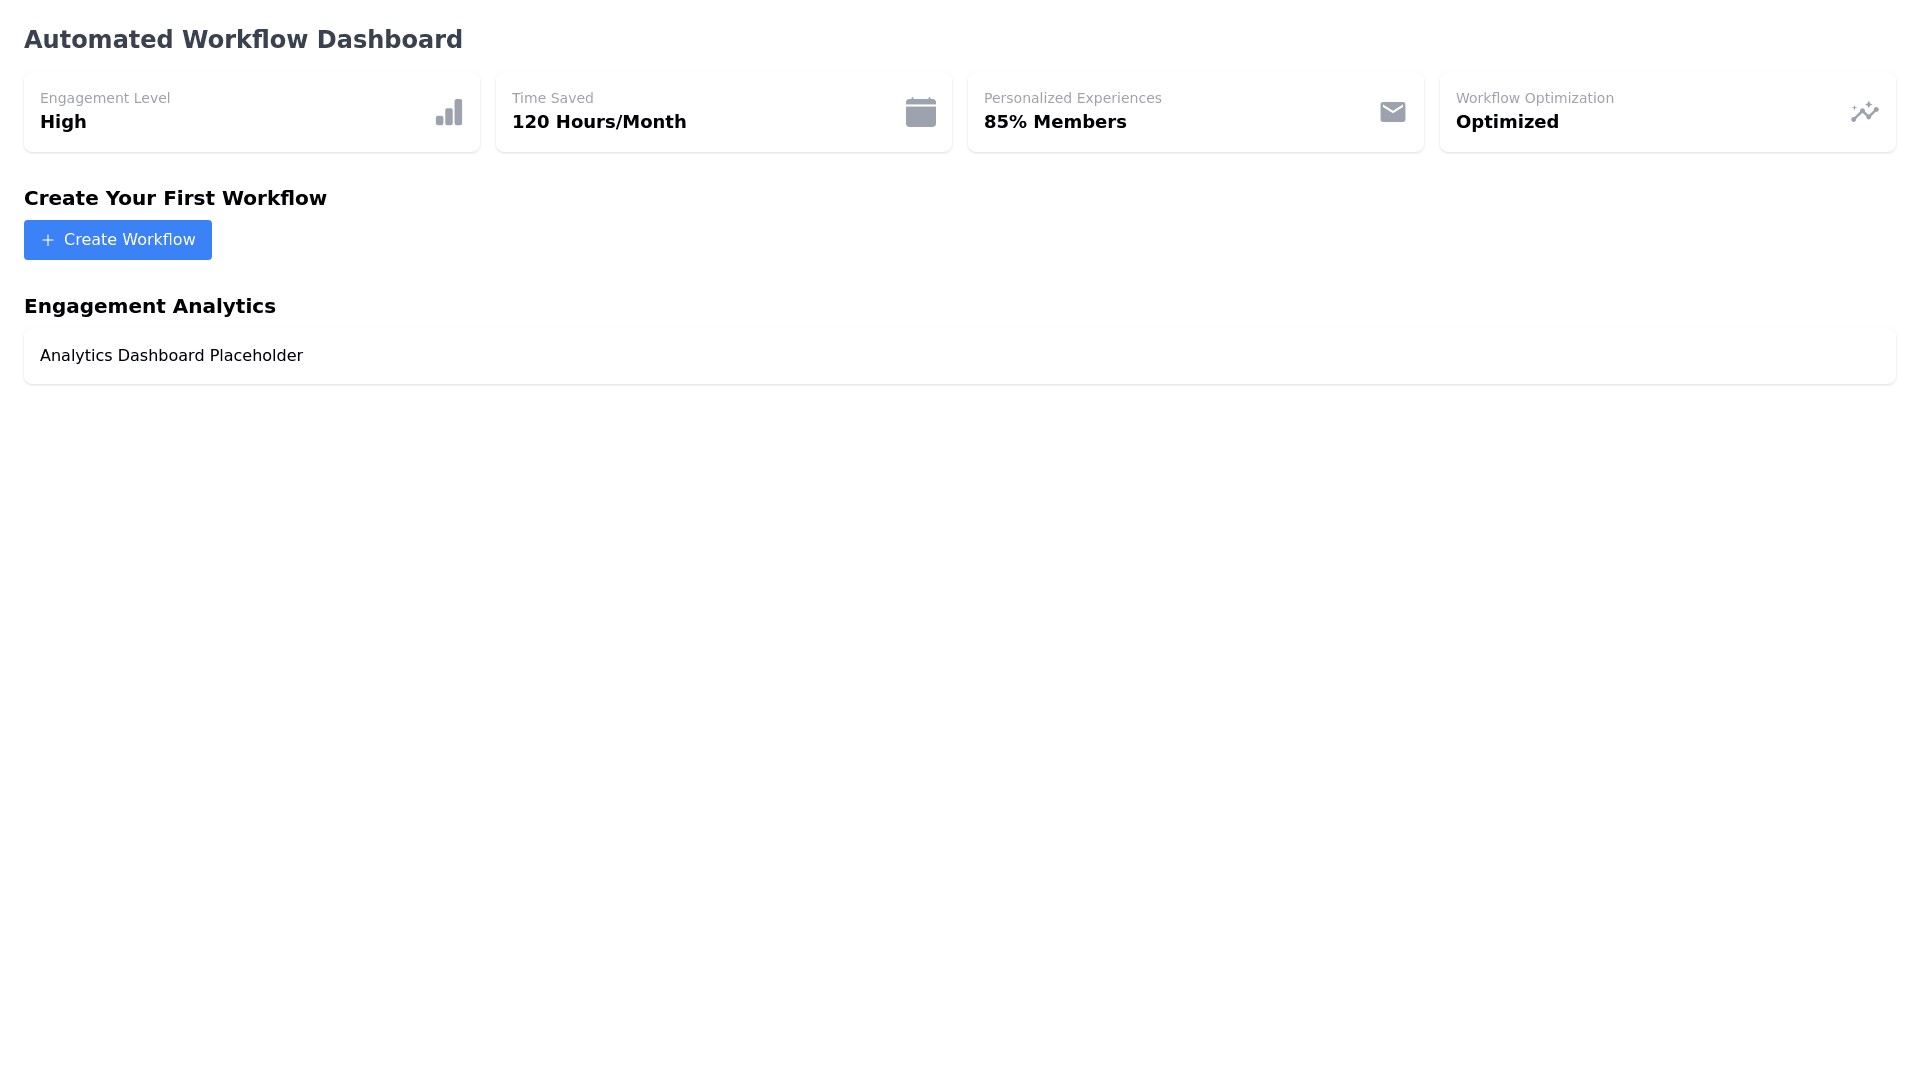Click the plus icon on Create Workflow button
This screenshot has height=1080, width=1920.
point(48,240)
